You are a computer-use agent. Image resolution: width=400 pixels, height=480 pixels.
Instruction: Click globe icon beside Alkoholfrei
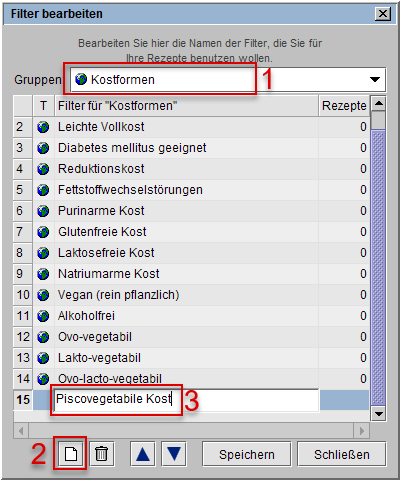[43, 316]
